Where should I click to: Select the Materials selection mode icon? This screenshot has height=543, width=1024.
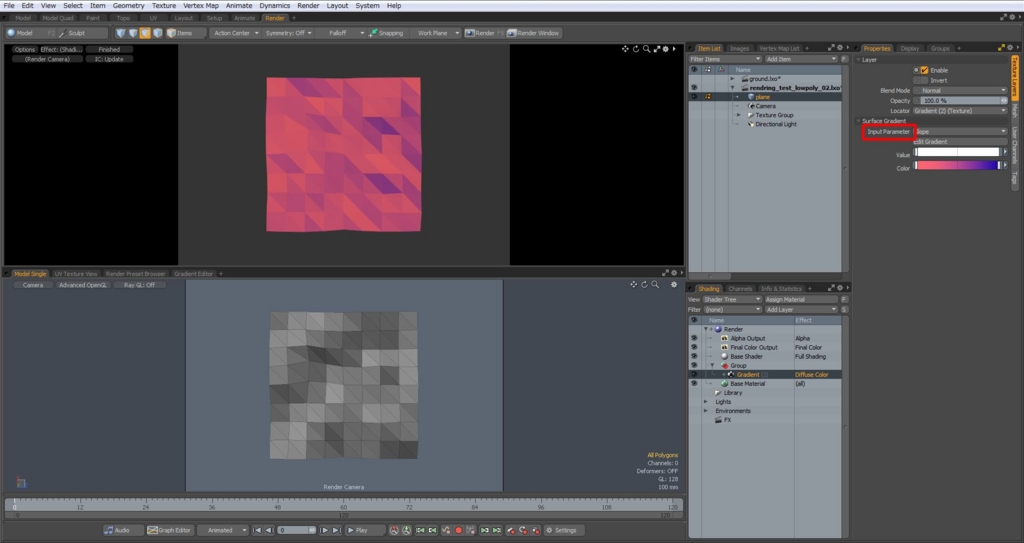[157, 33]
